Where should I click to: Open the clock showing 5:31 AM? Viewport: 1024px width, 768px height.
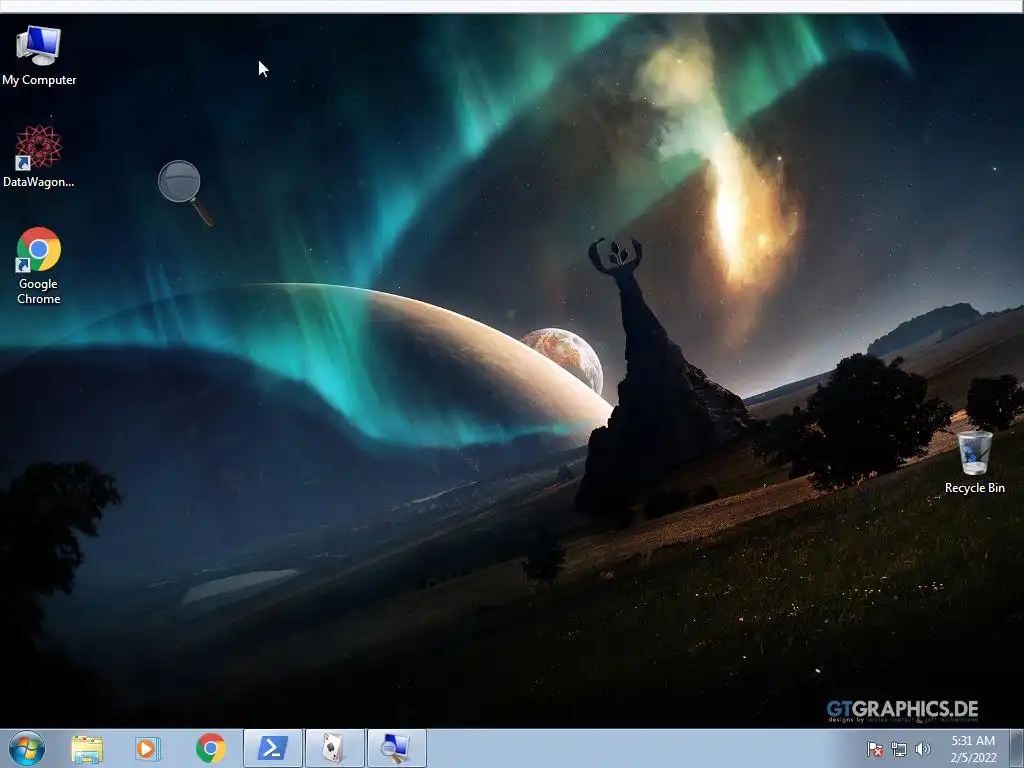tap(973, 749)
